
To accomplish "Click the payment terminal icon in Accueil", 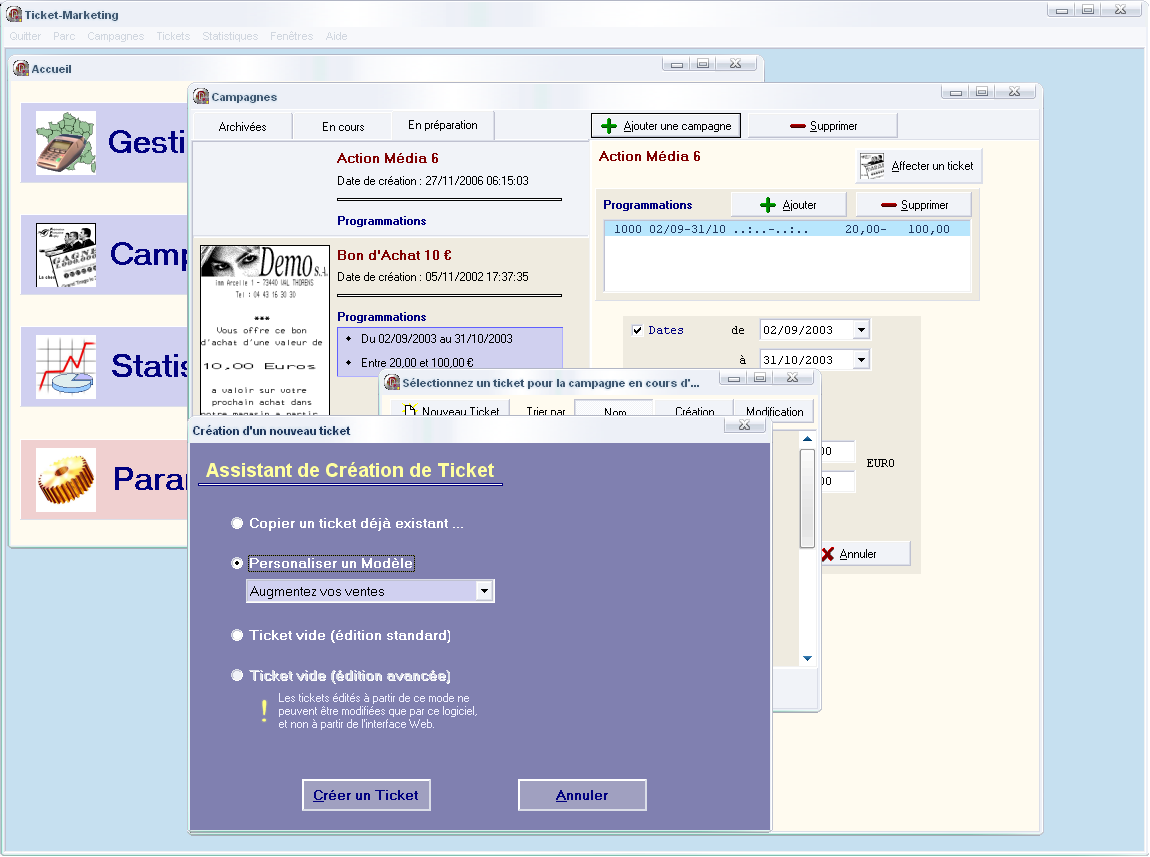I will click(66, 143).
